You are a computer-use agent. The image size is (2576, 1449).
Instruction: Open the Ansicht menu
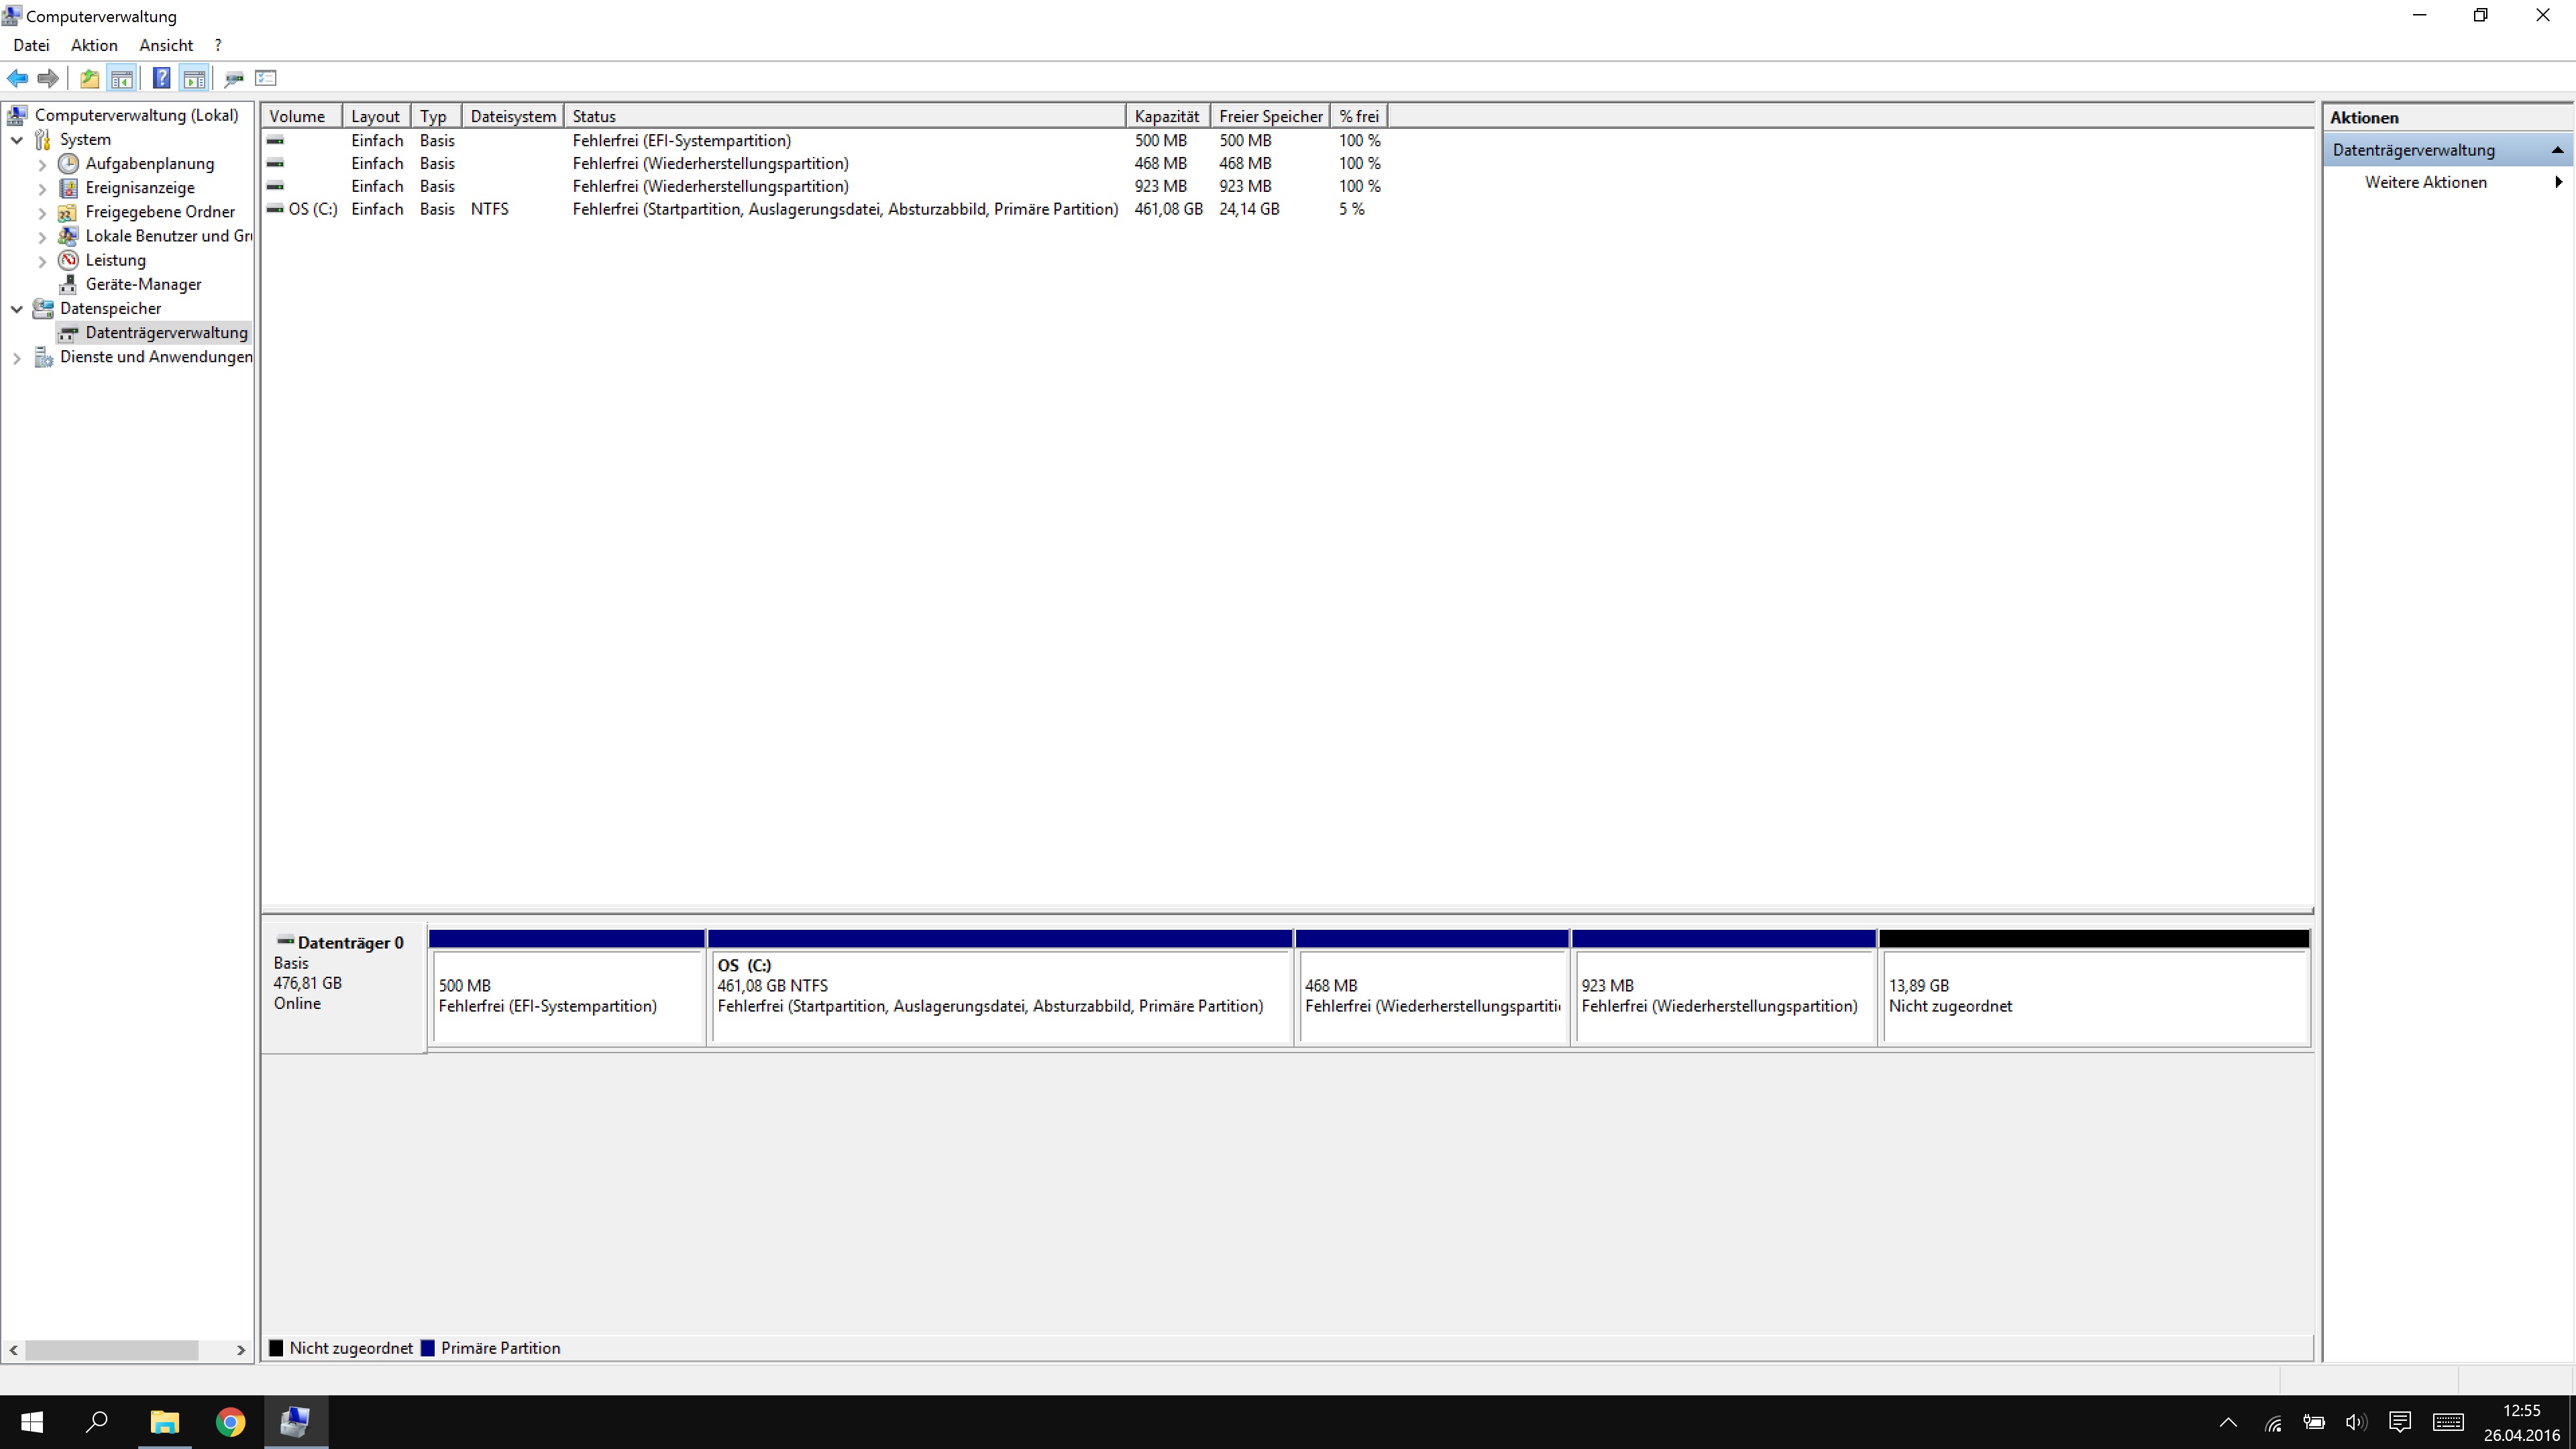tap(166, 45)
